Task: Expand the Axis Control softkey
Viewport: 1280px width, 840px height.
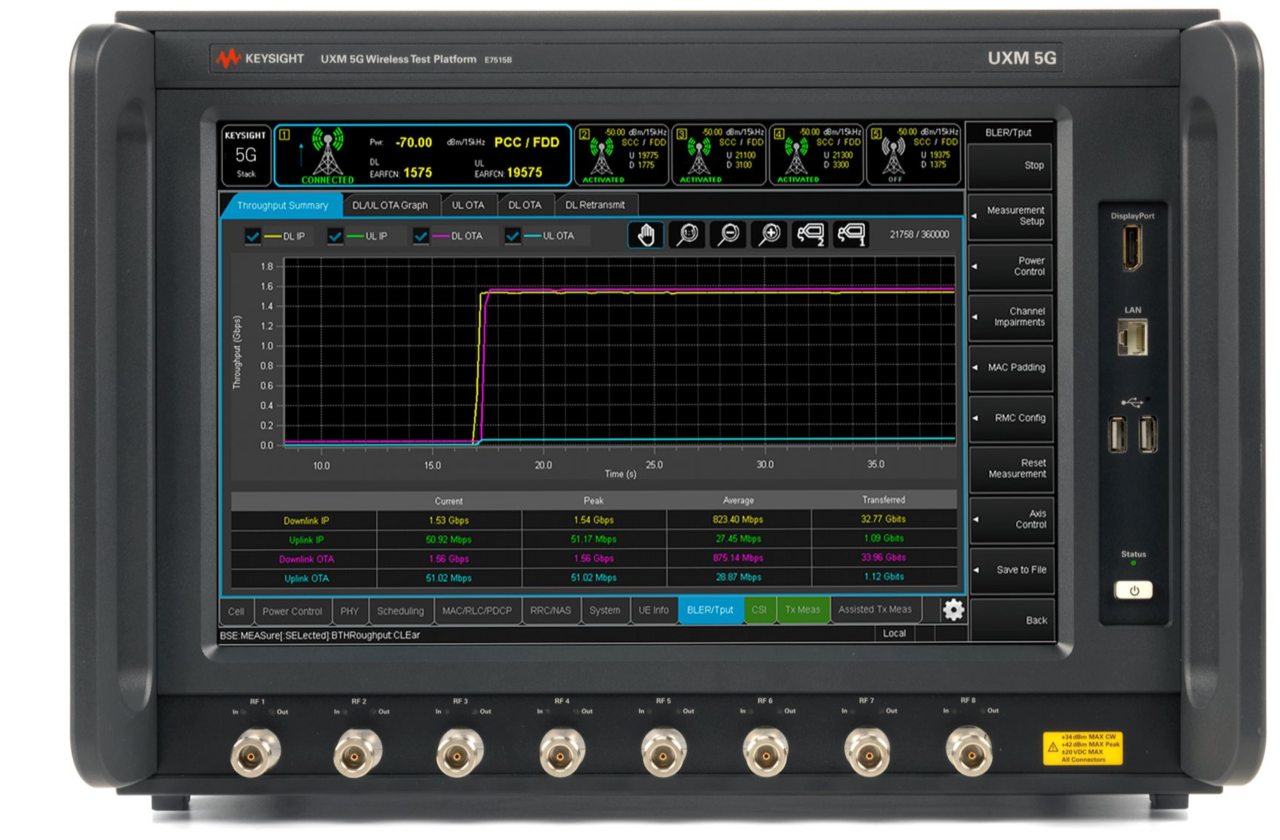Action: click(1011, 519)
